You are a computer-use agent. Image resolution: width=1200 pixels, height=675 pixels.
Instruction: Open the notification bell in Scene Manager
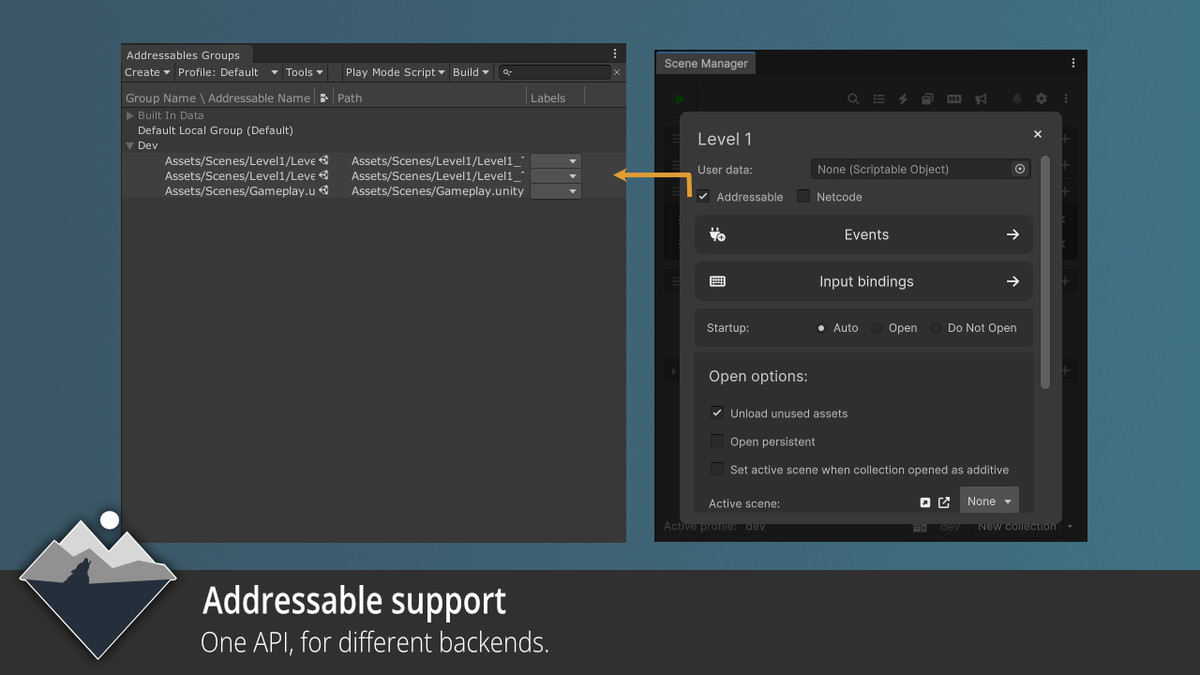pyautogui.click(x=1015, y=97)
